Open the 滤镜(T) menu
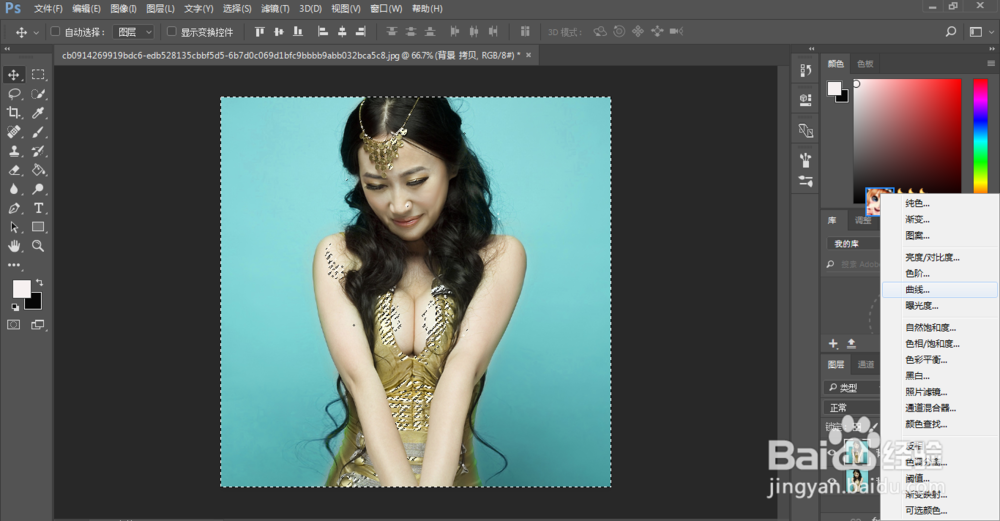This screenshot has height=521, width=1000. (x=275, y=9)
